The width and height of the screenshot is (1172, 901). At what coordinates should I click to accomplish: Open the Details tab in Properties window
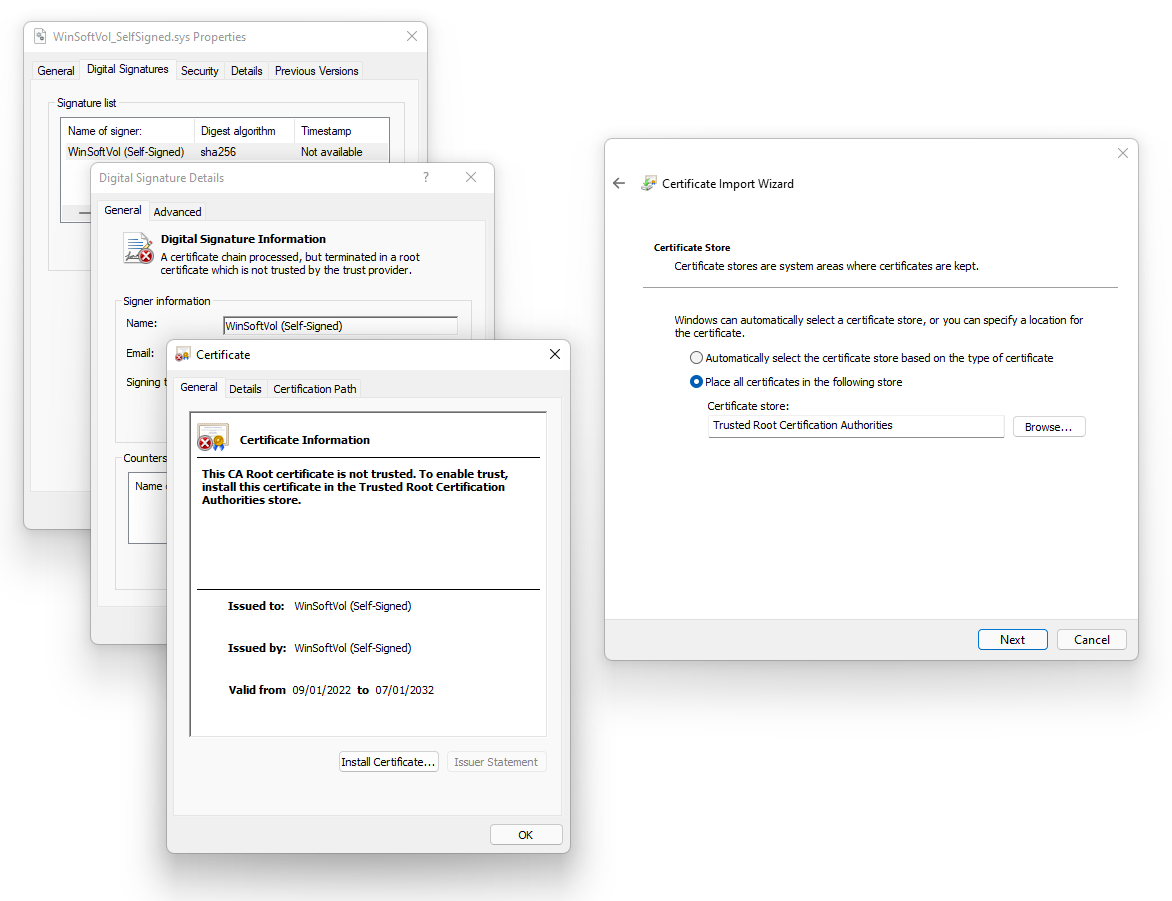(247, 70)
